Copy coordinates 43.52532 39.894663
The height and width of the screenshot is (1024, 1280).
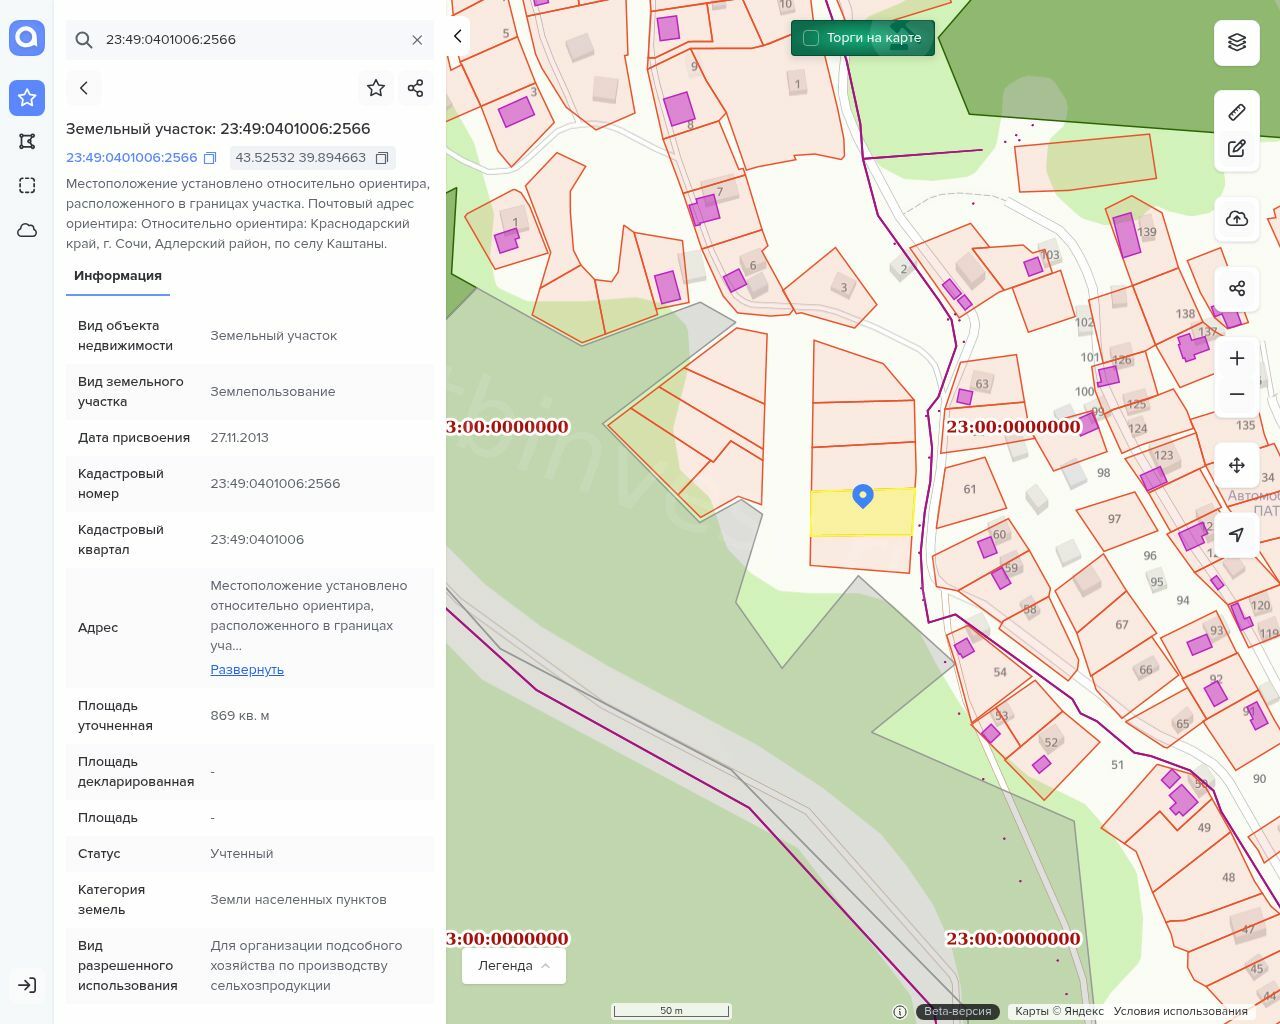382,158
